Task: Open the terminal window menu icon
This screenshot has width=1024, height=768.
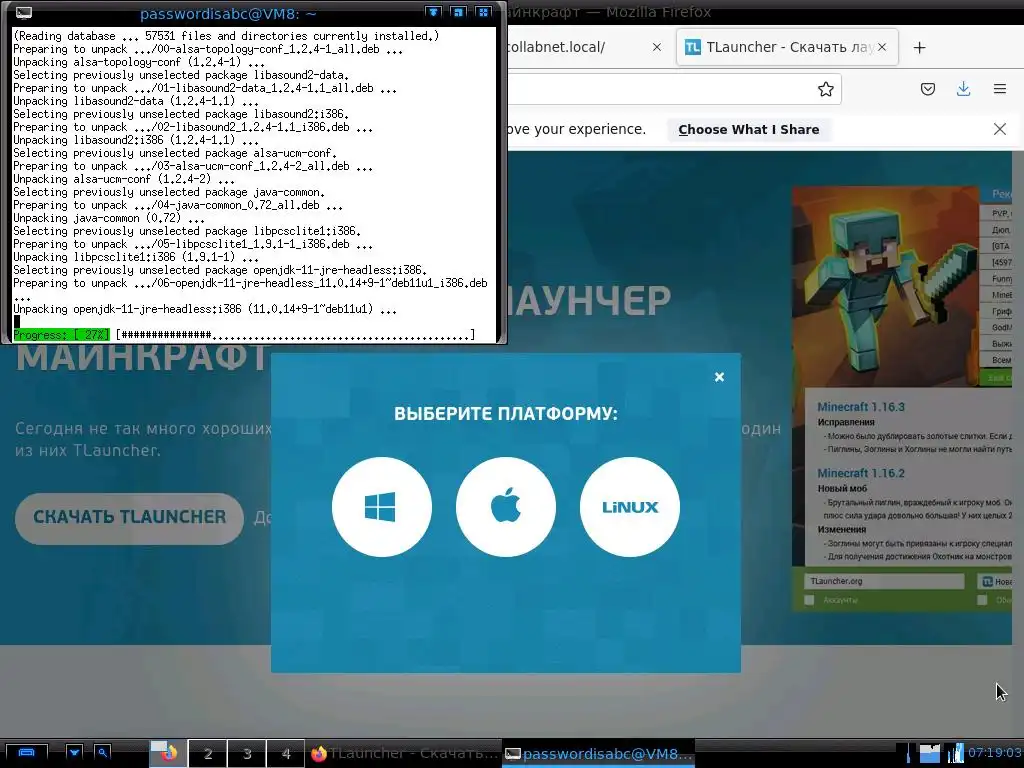Action: [x=24, y=12]
